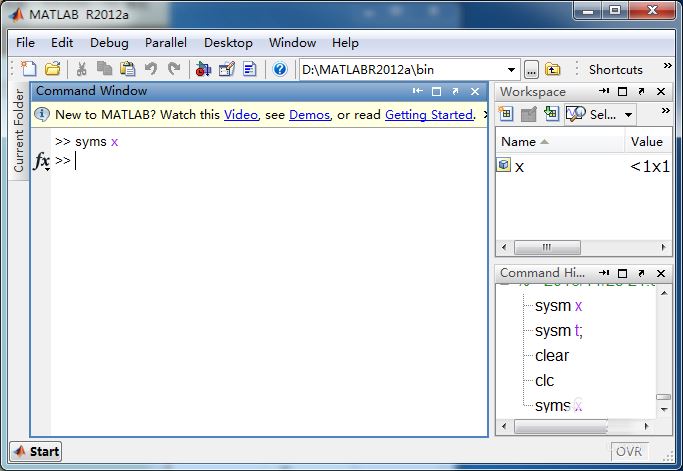Viewport: 683px width, 471px height.
Task: Select 'sysm x' history entry
Action: (558, 306)
